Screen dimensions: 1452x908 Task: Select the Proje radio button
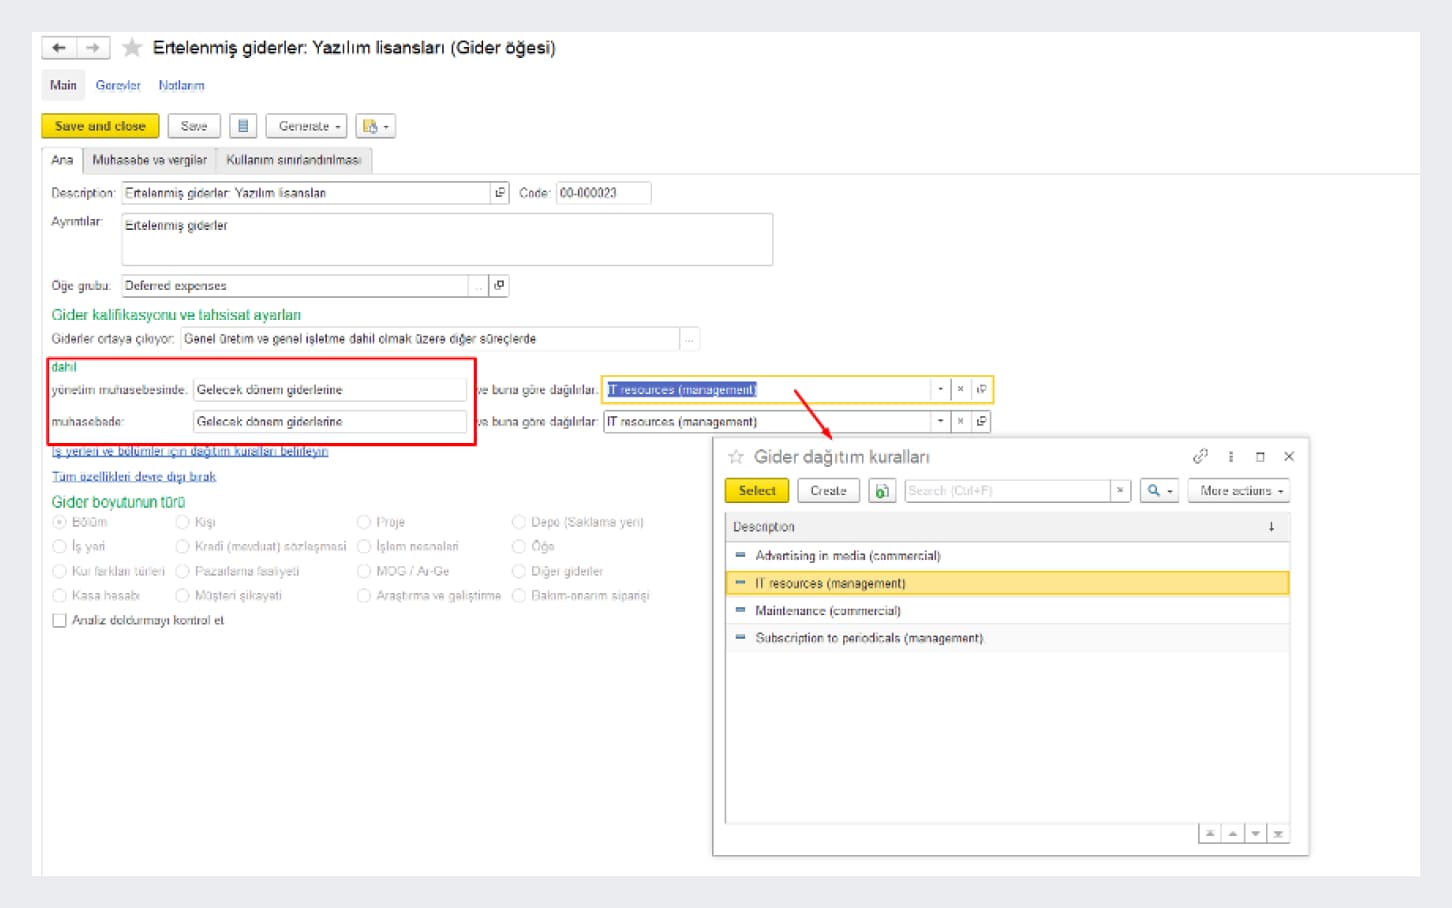coord(364,522)
